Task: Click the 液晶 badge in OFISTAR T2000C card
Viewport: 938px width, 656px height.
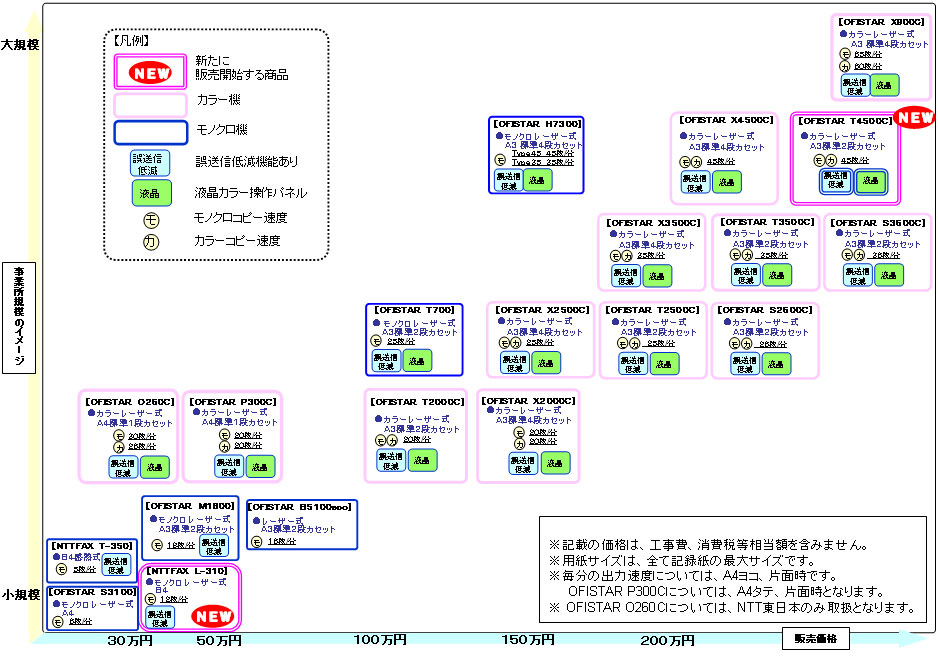Action: [x=422, y=460]
